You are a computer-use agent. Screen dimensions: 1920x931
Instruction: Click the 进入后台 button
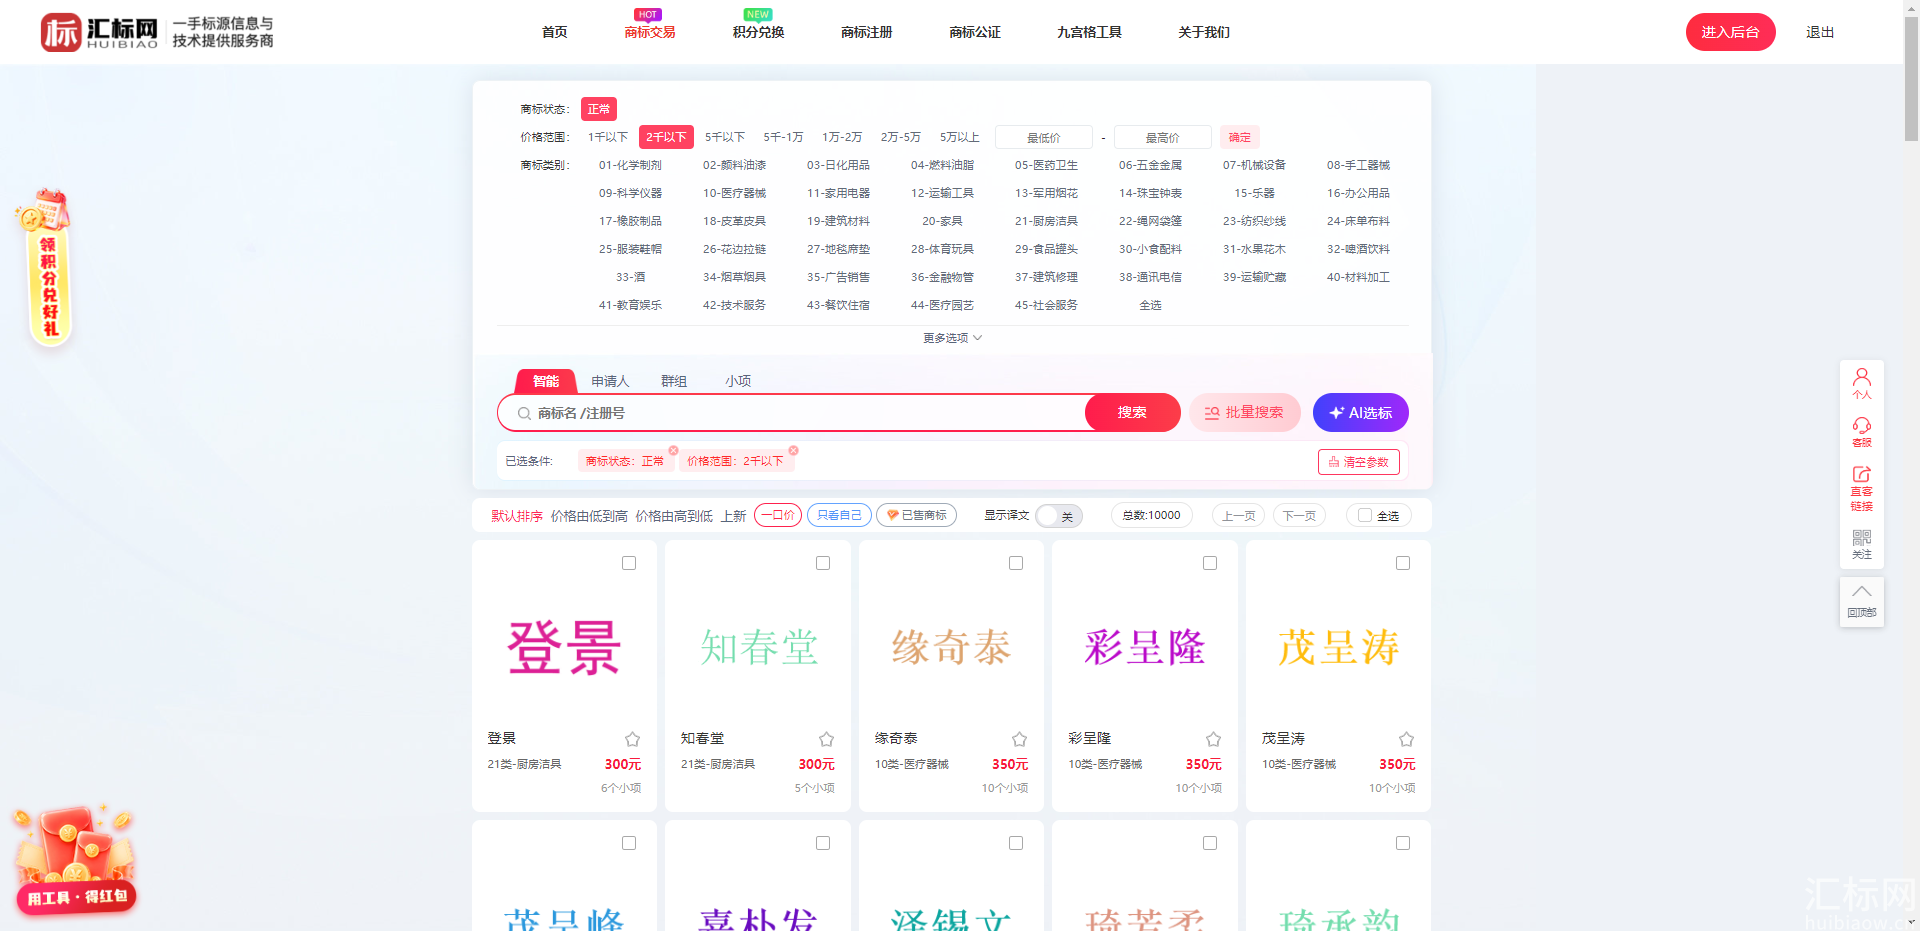[1730, 32]
